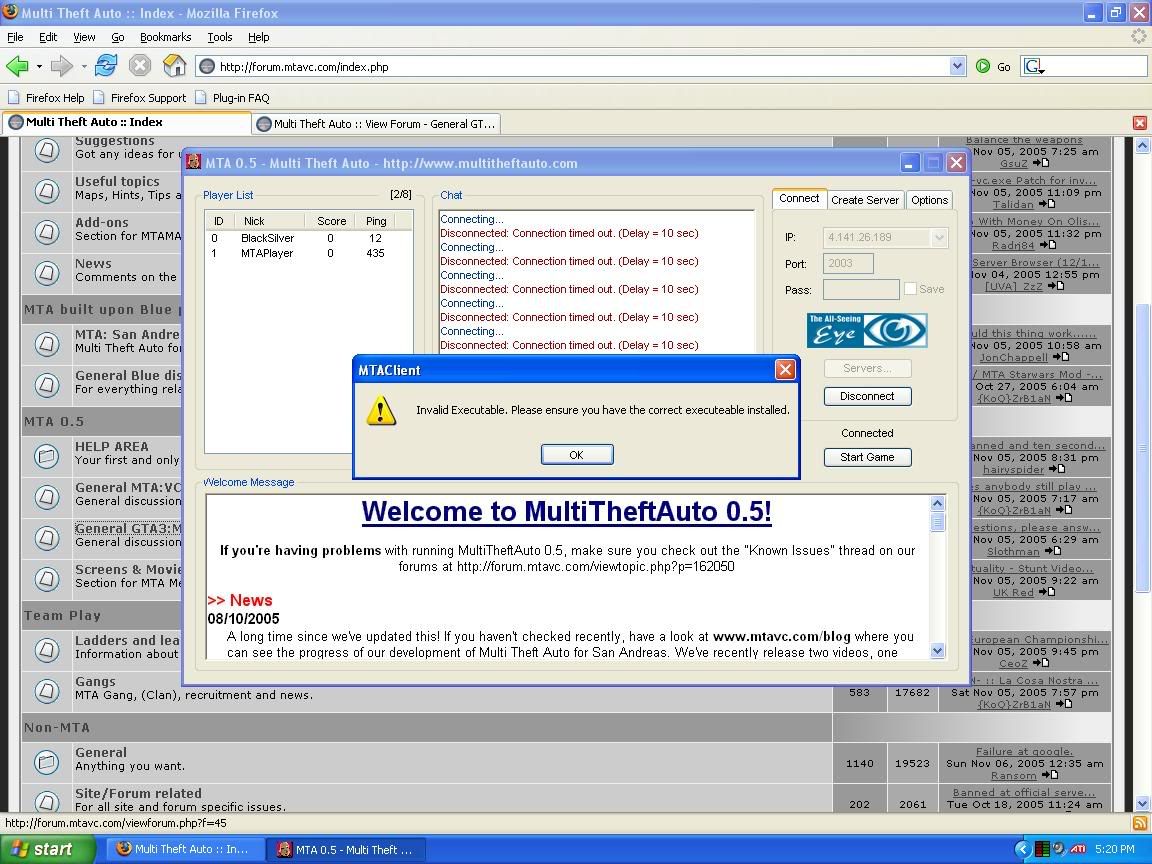
Task: Switch to the Create Server tab
Action: tap(865, 200)
